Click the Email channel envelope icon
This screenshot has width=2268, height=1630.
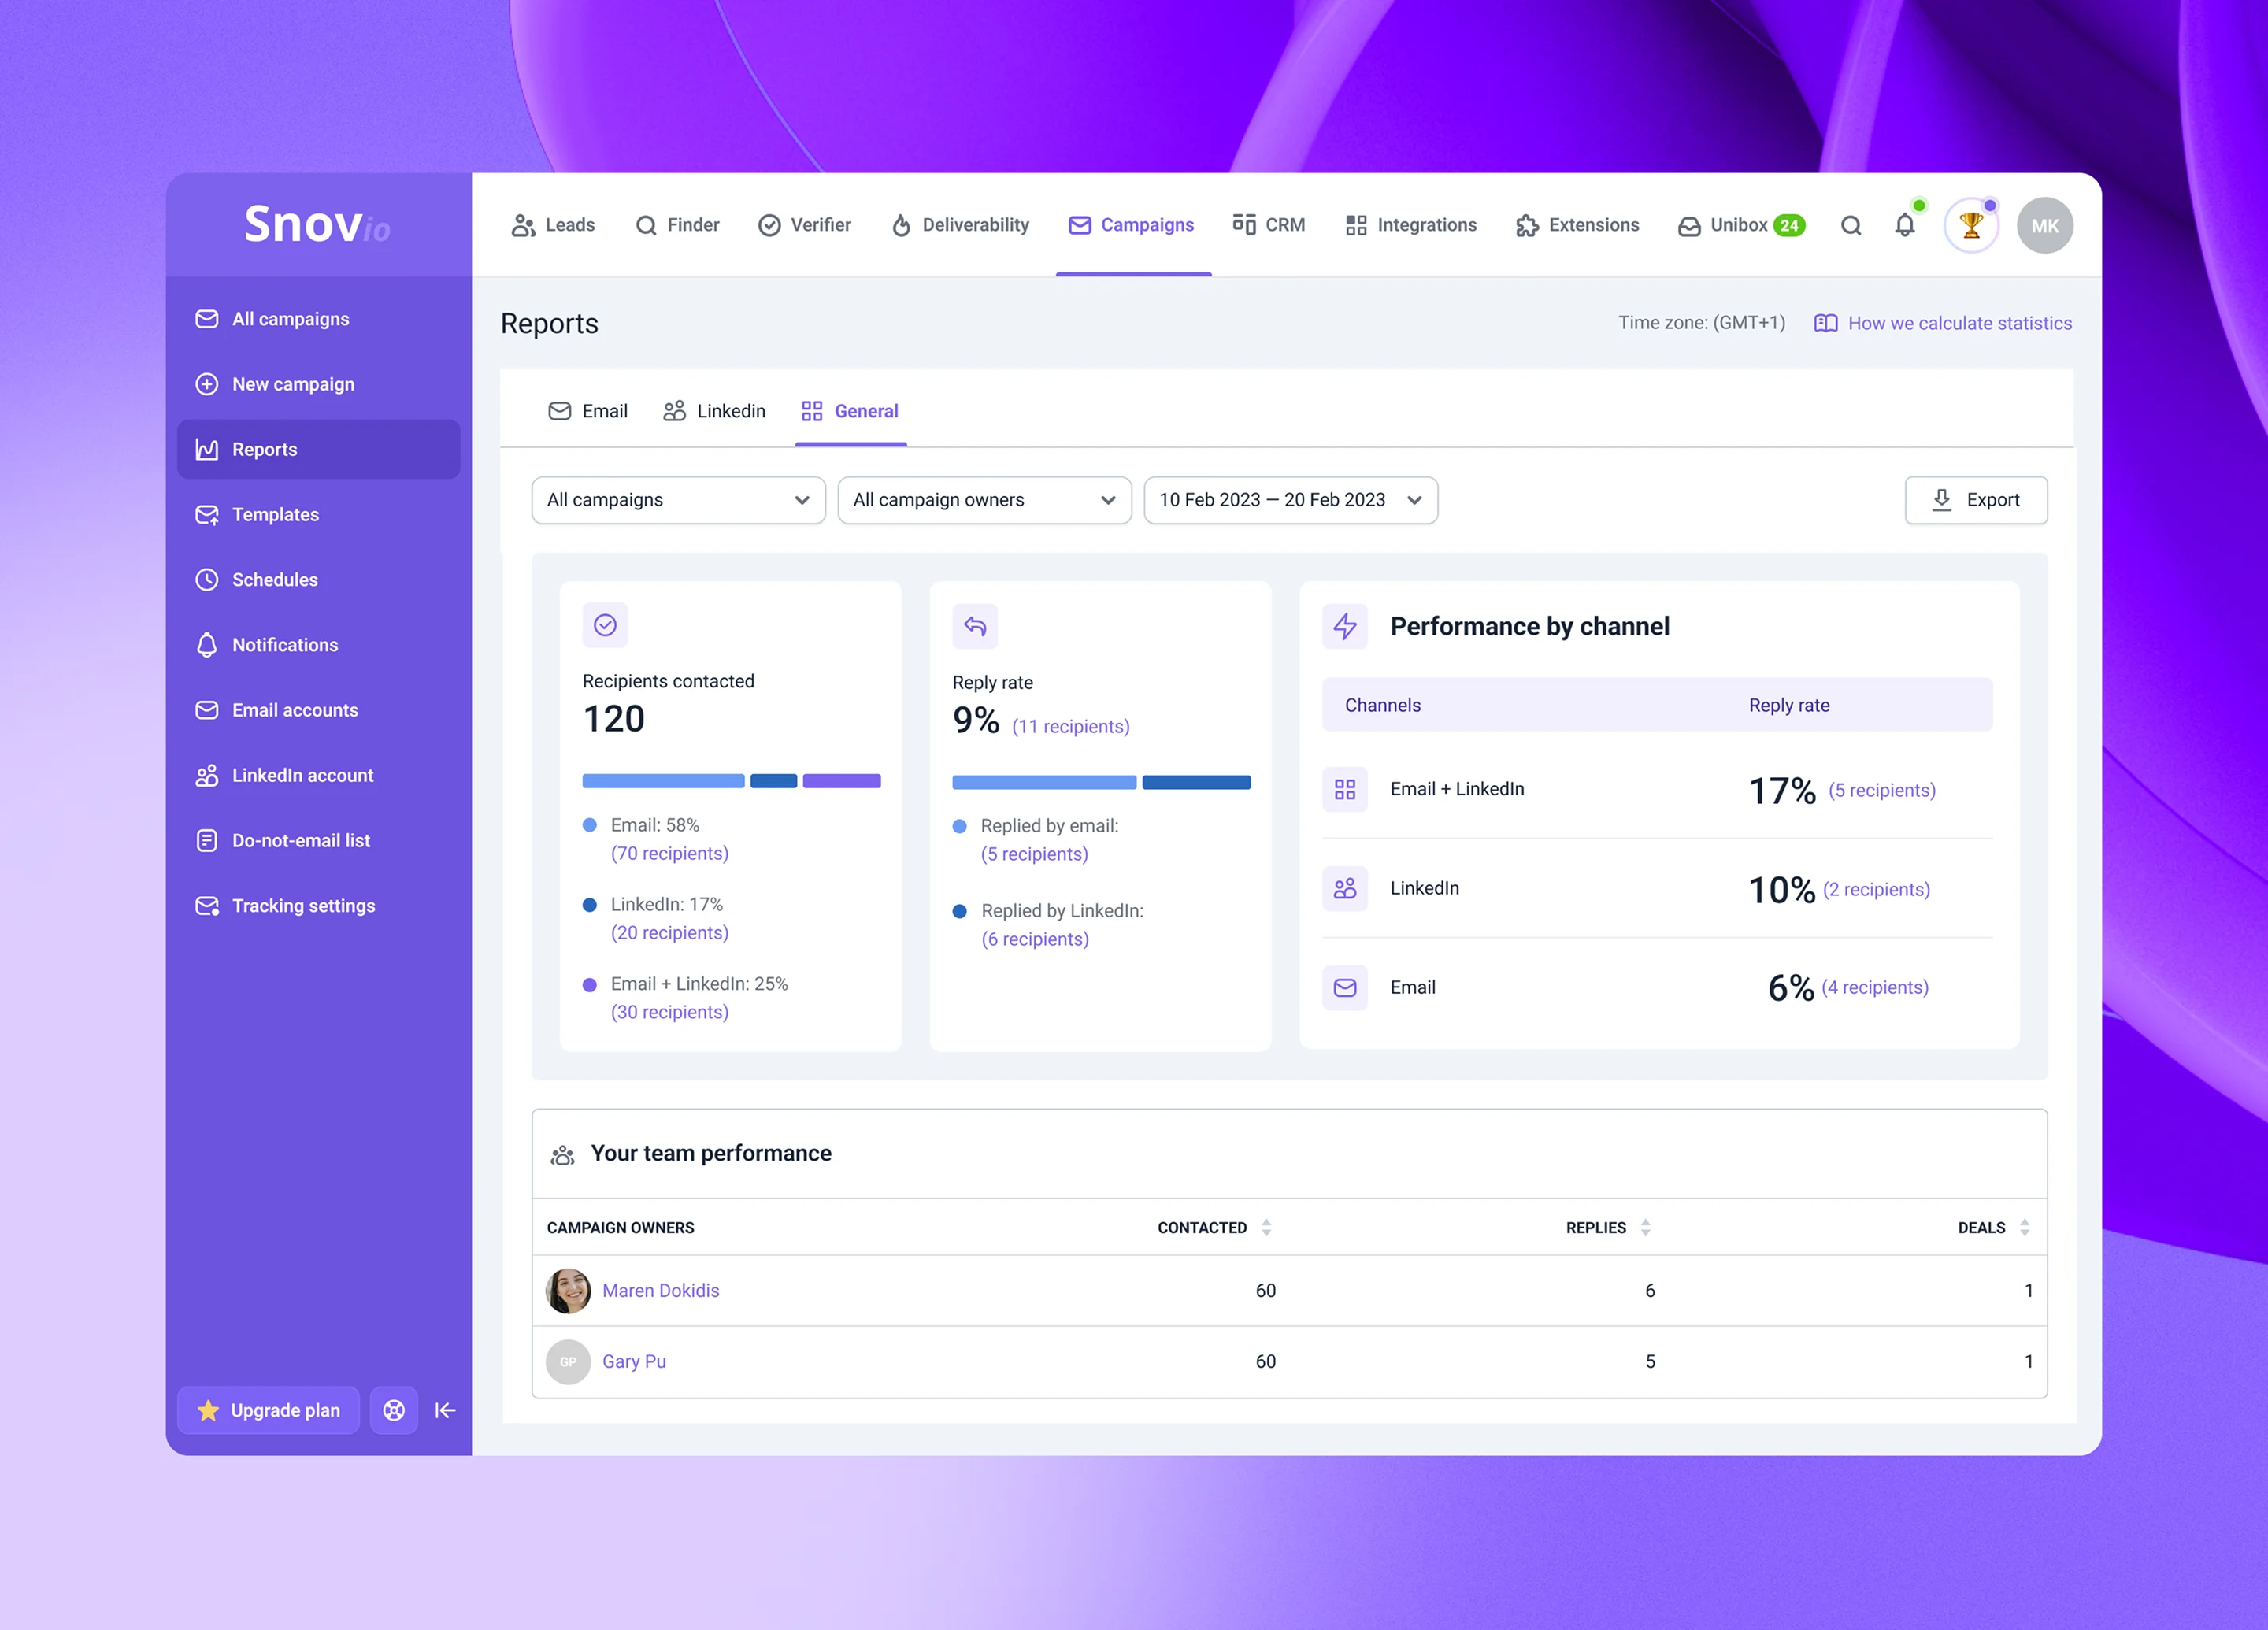pos(1345,988)
